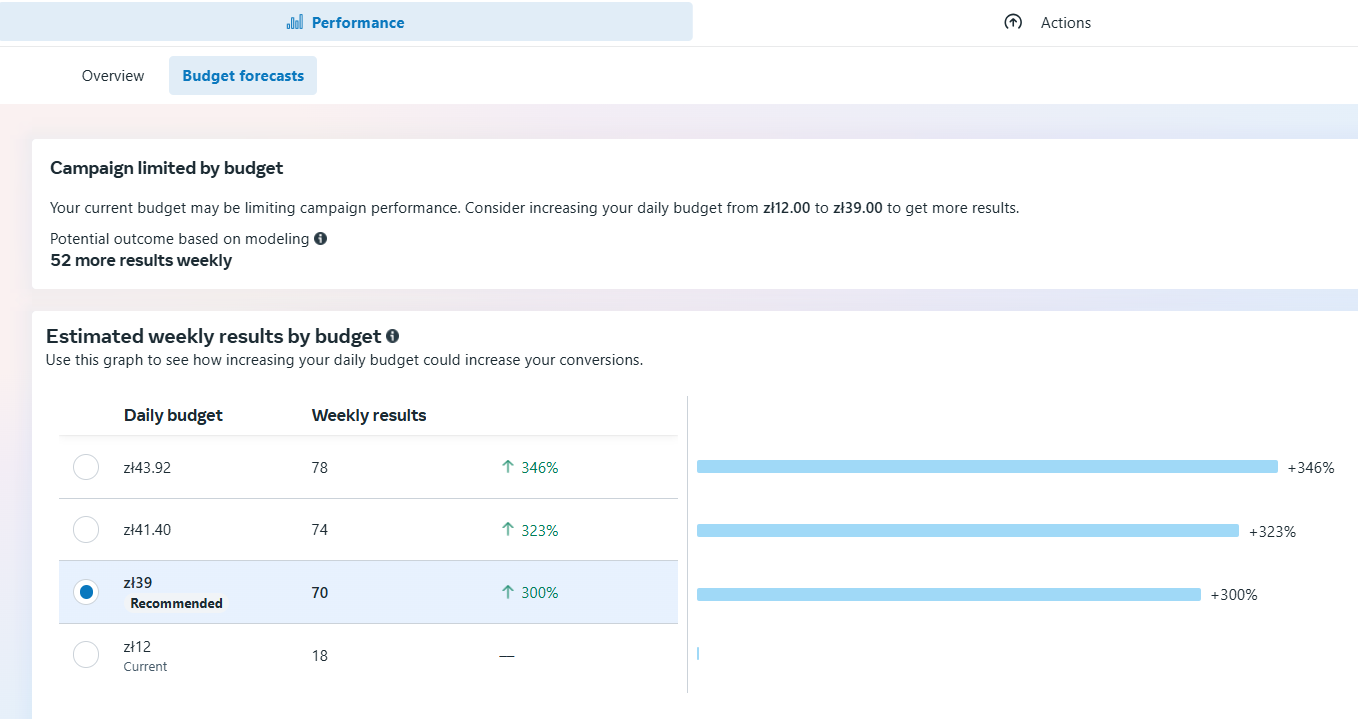Open the Budget forecasts tab
1358x719 pixels.
tap(242, 75)
